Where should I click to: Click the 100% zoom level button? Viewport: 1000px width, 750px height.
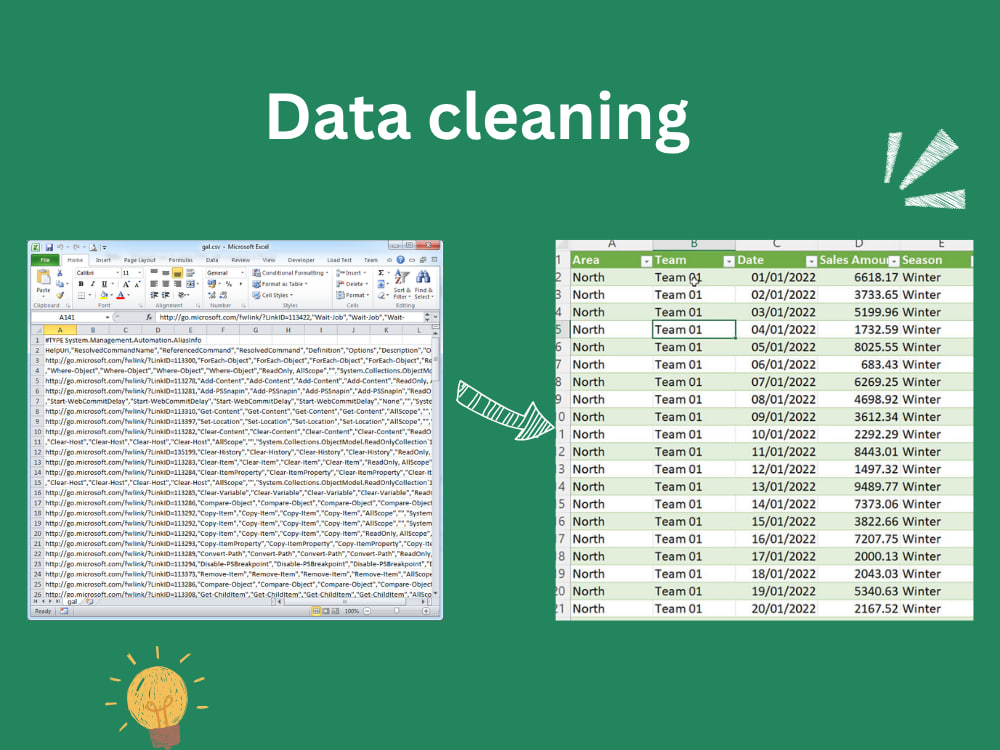tap(352, 611)
